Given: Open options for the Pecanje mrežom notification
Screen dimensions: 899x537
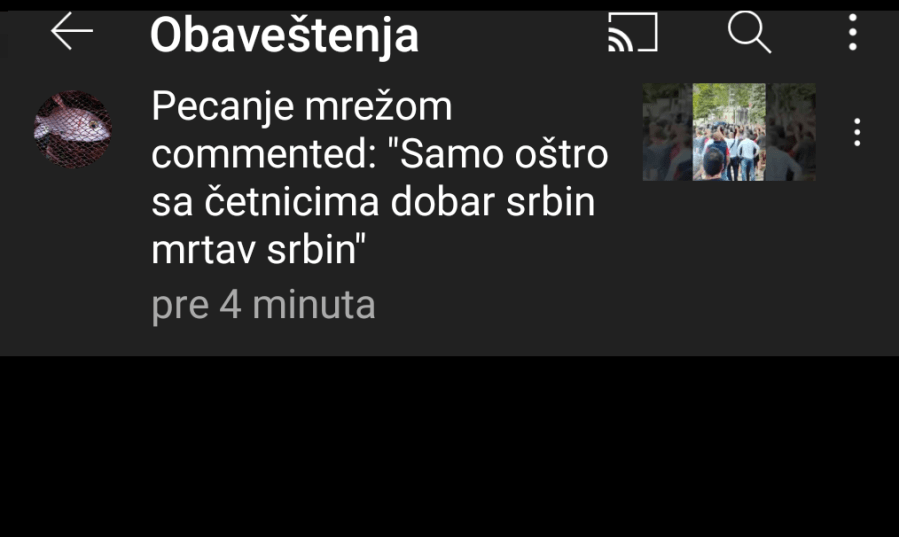Looking at the screenshot, I should [x=857, y=132].
